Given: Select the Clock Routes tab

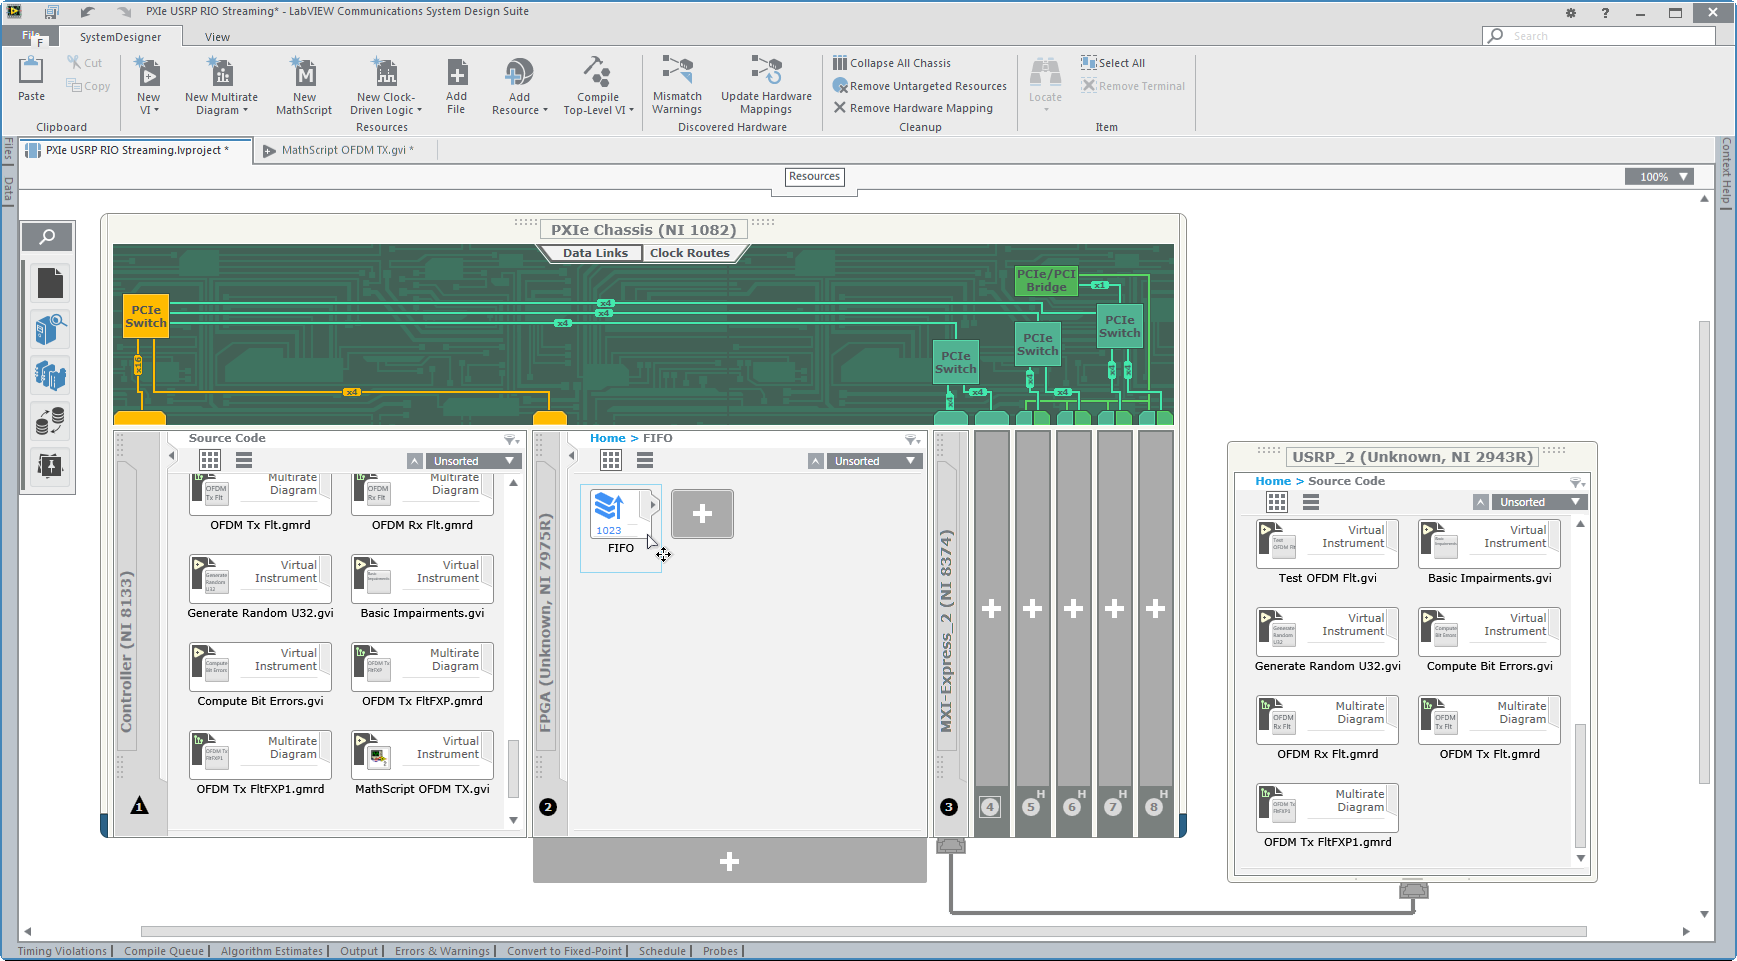Looking at the screenshot, I should [689, 253].
